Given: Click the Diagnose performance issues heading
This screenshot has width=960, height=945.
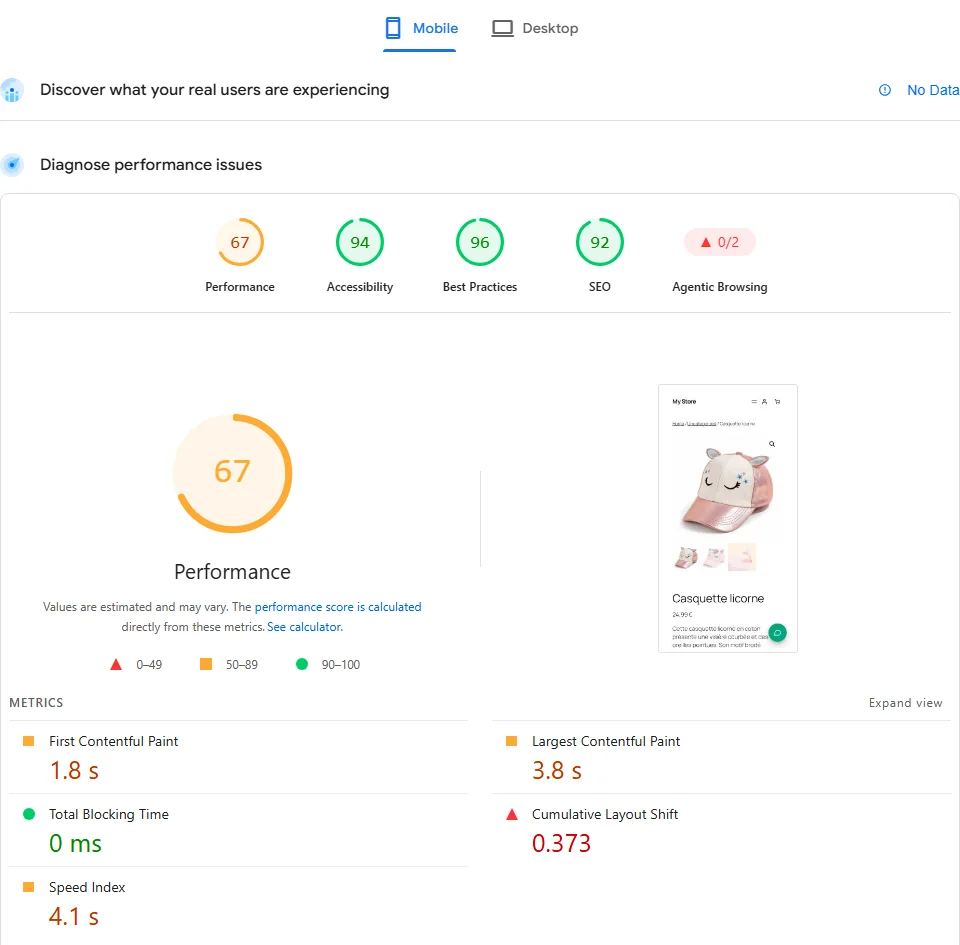Looking at the screenshot, I should 151,165.
